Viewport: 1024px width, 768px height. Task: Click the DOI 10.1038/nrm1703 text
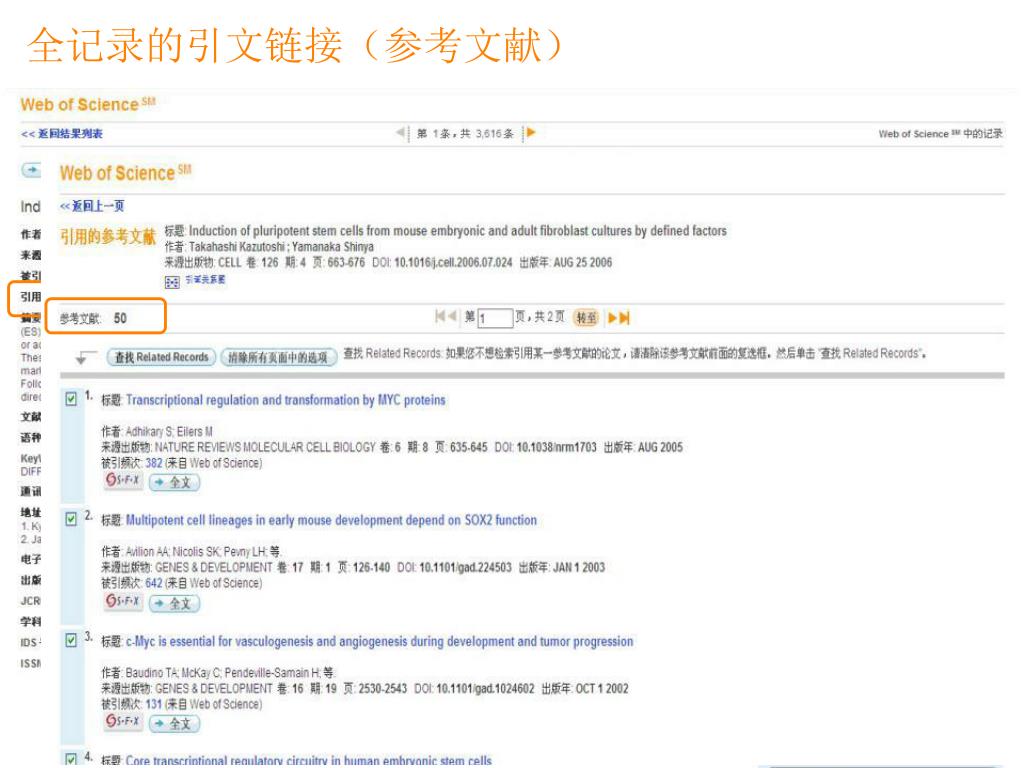pos(556,447)
